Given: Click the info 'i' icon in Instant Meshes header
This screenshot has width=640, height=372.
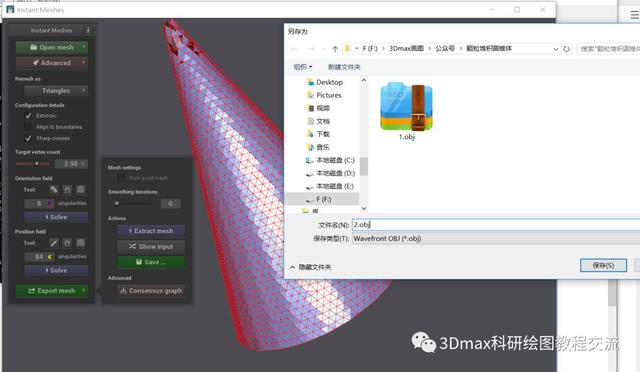Looking at the screenshot, I should [88, 30].
